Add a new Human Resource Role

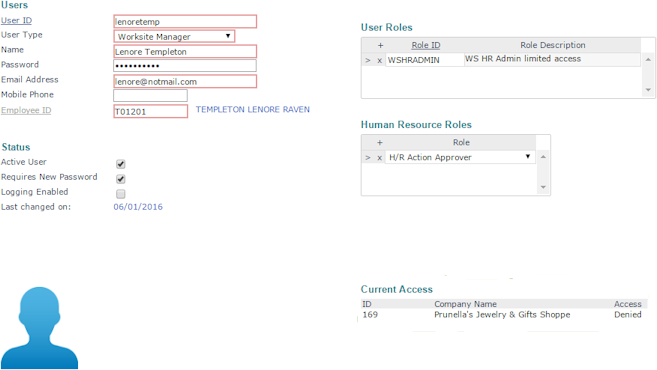click(380, 142)
